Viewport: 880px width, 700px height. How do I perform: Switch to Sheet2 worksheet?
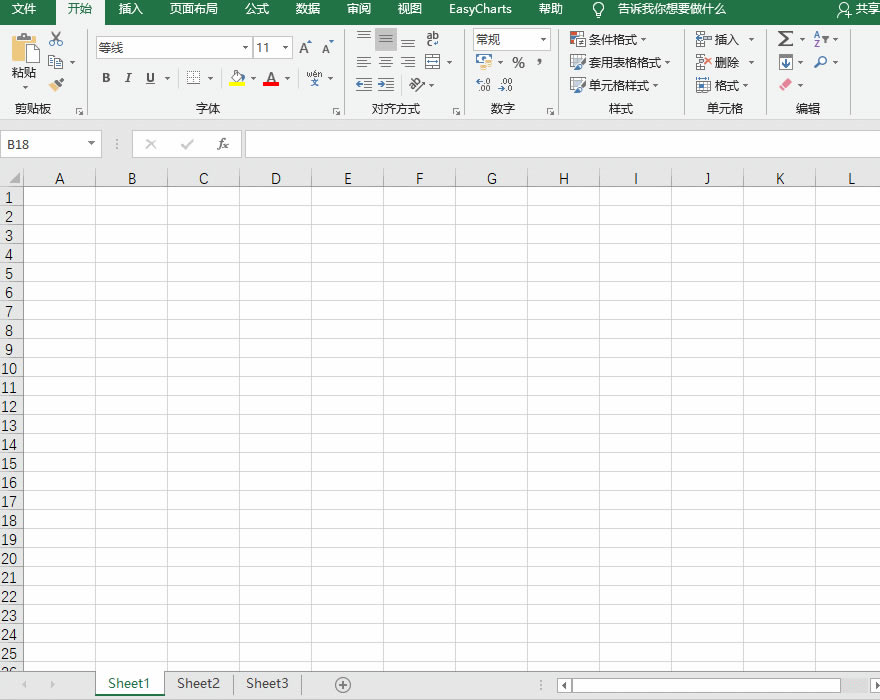197,683
